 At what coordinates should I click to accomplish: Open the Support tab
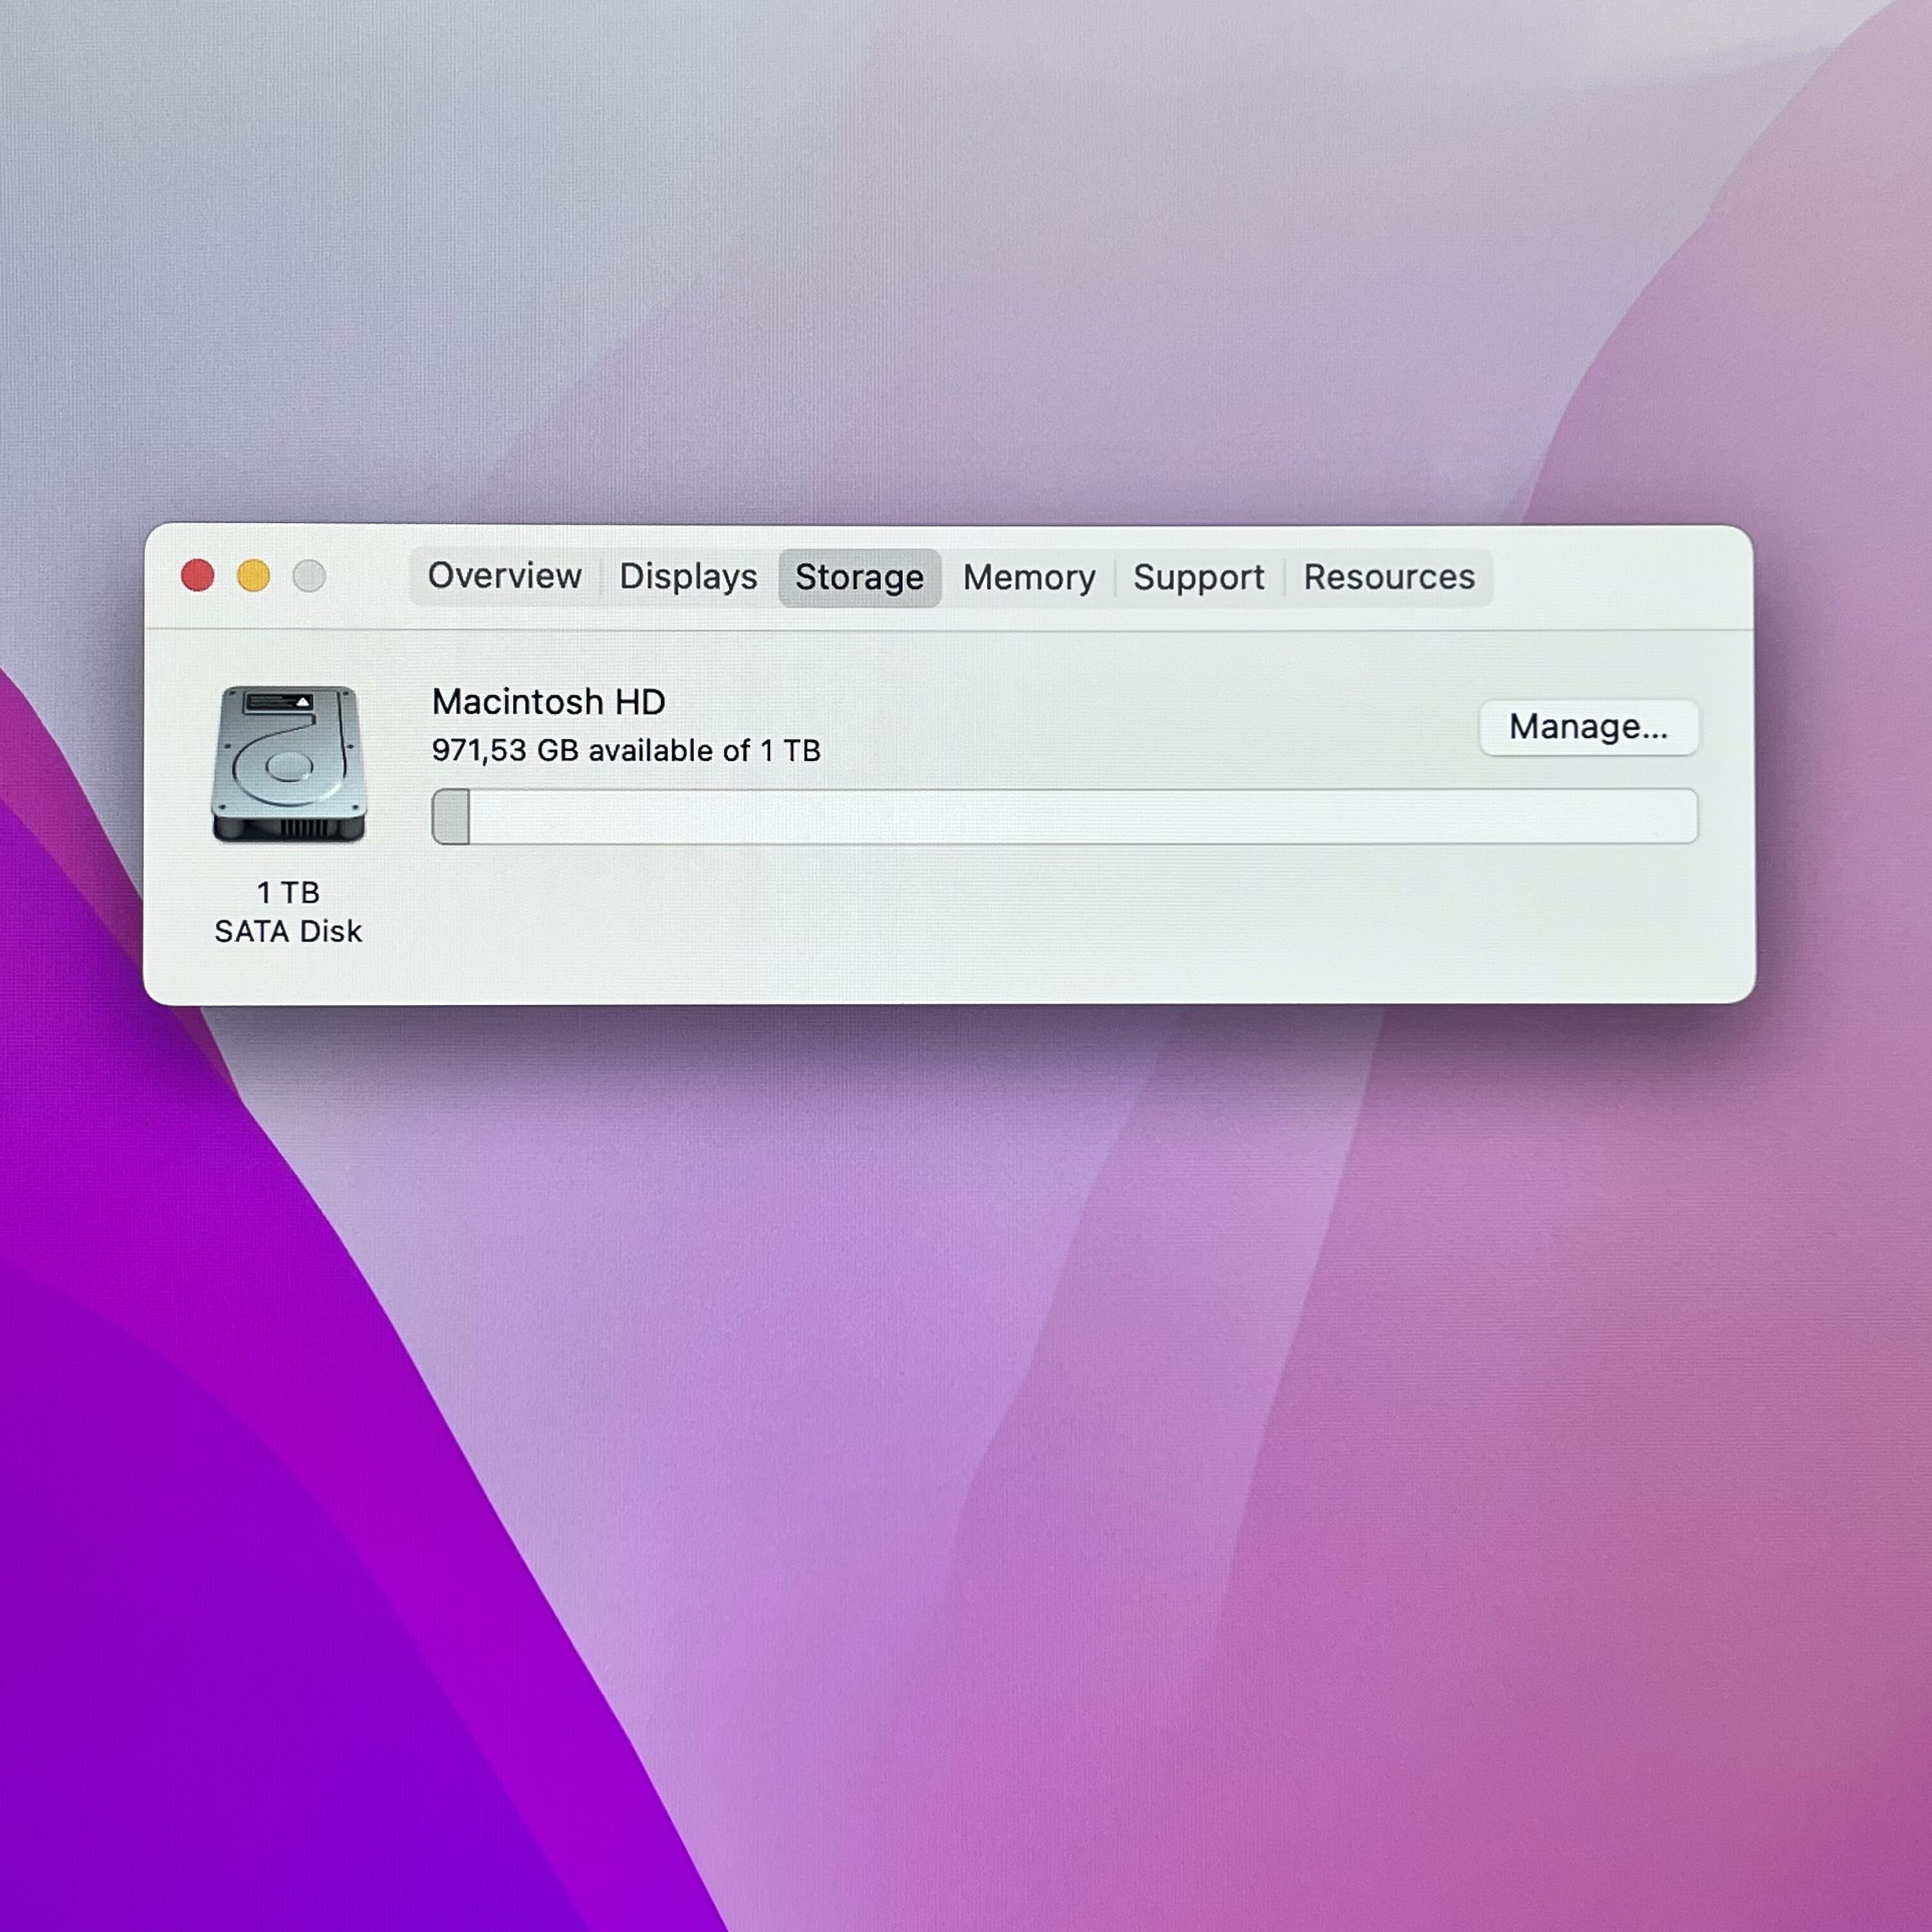[x=1198, y=578]
